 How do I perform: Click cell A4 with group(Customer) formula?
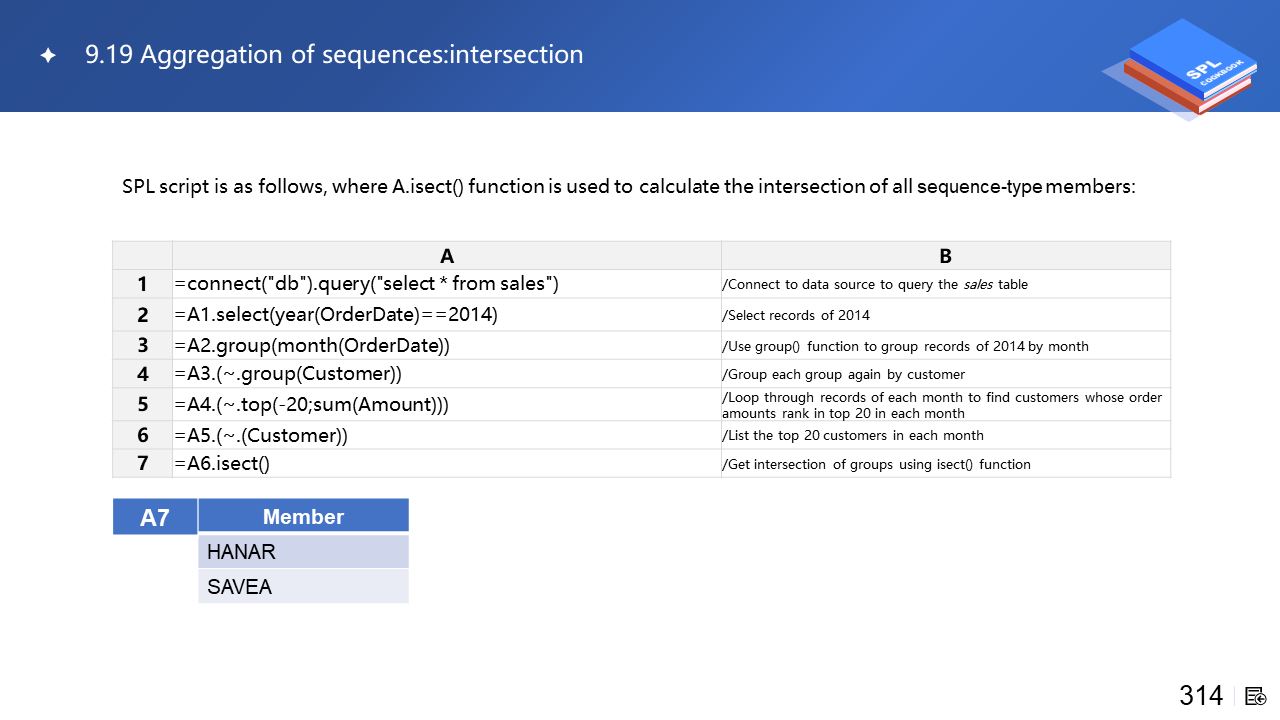tap(446, 374)
